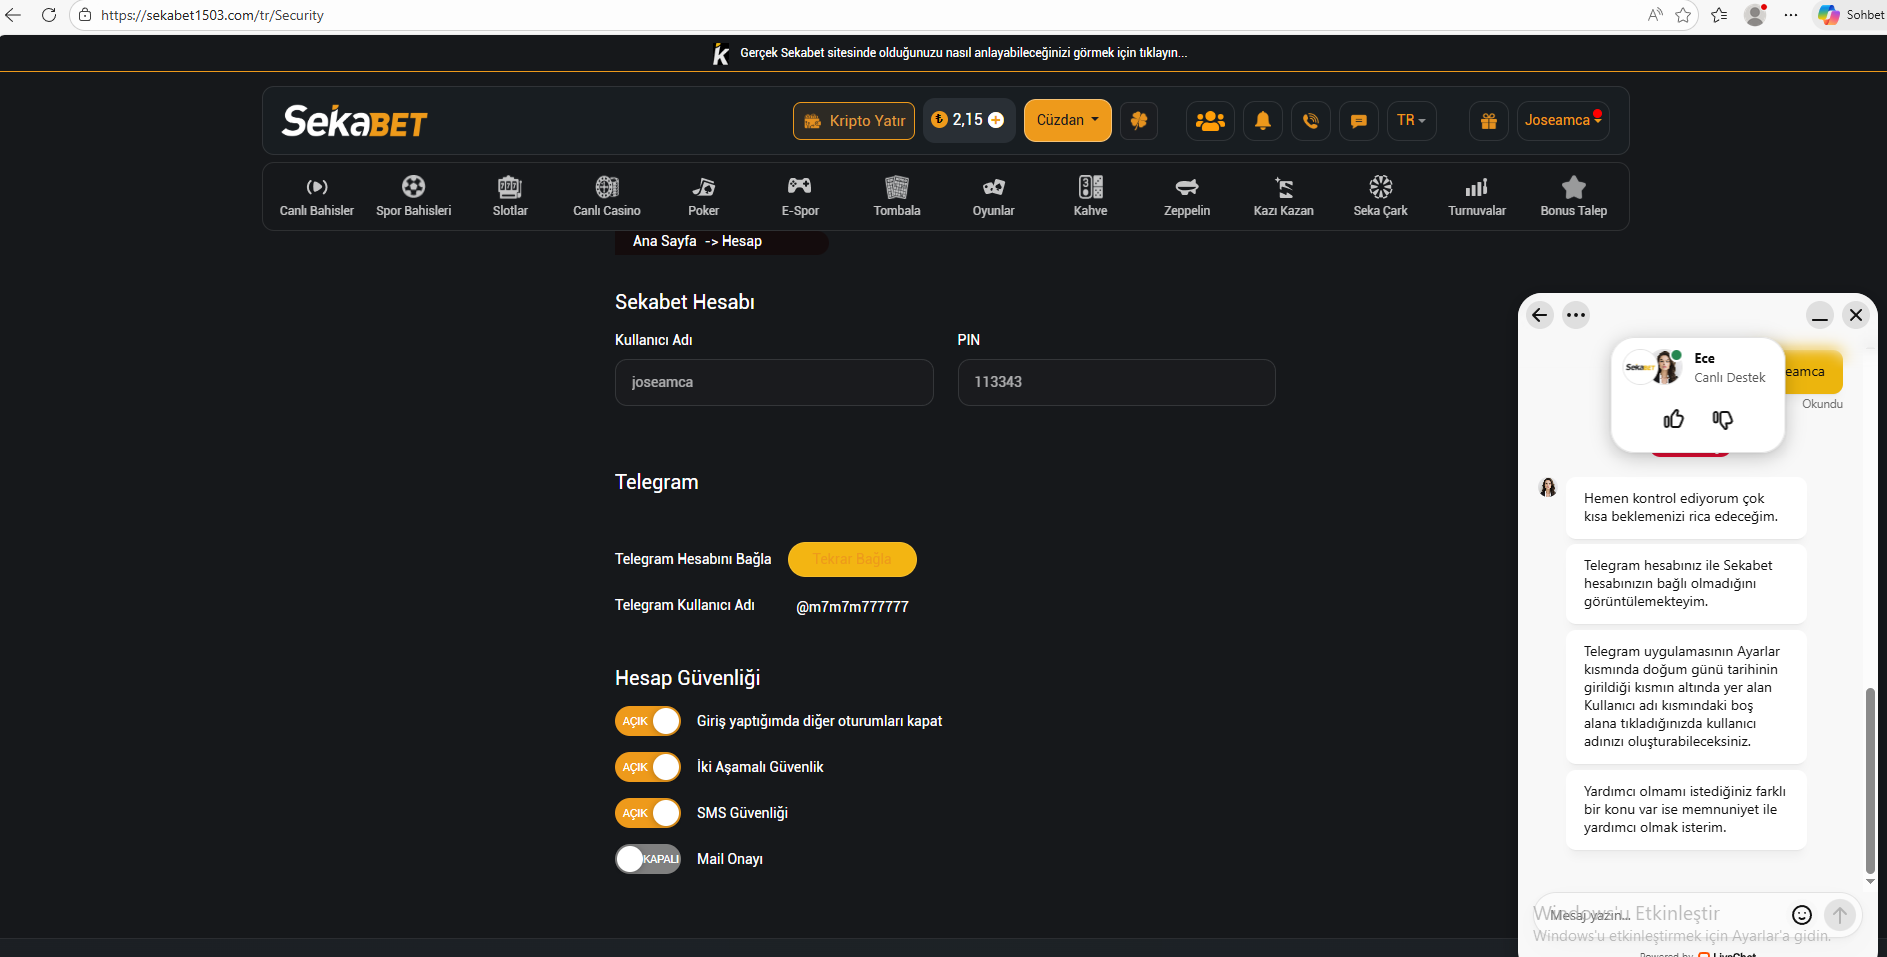Click the Telegram username @m7m7m777777

click(x=852, y=607)
